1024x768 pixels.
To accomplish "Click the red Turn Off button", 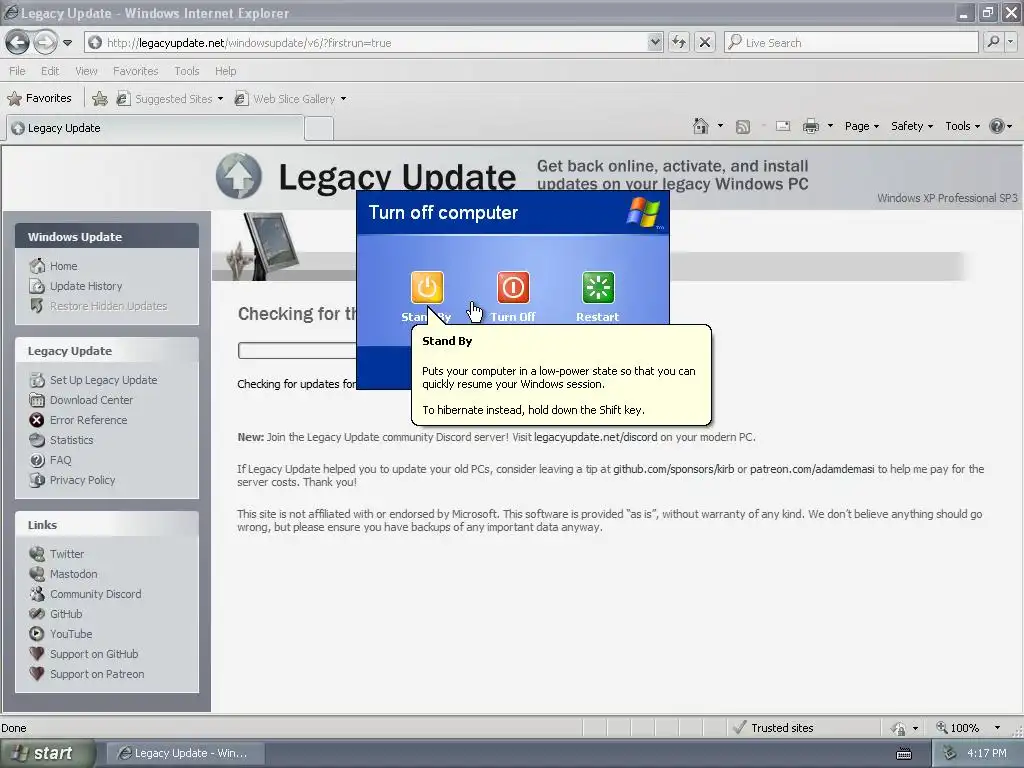I will [513, 287].
